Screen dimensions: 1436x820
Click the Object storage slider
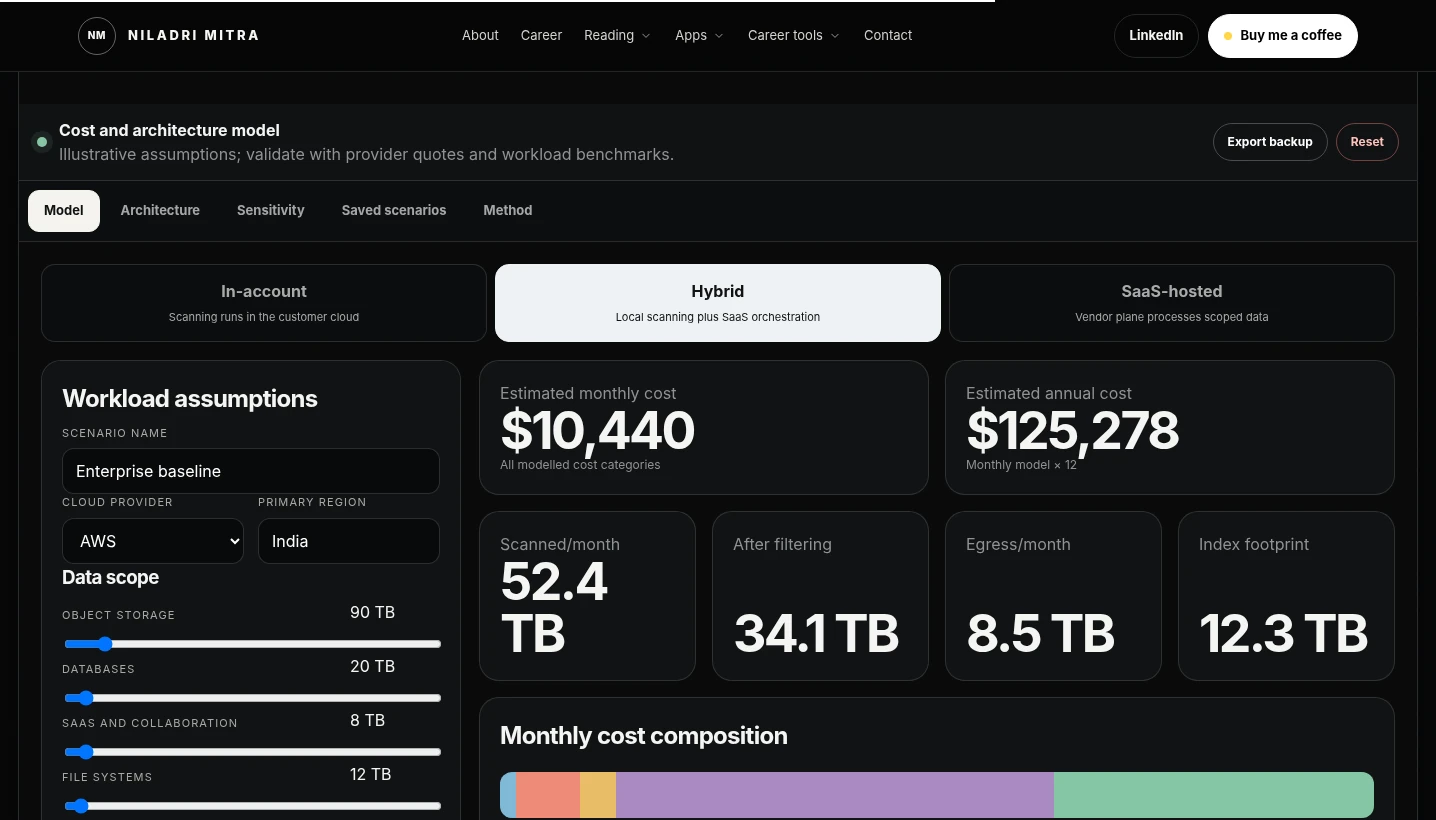pyautogui.click(x=253, y=644)
